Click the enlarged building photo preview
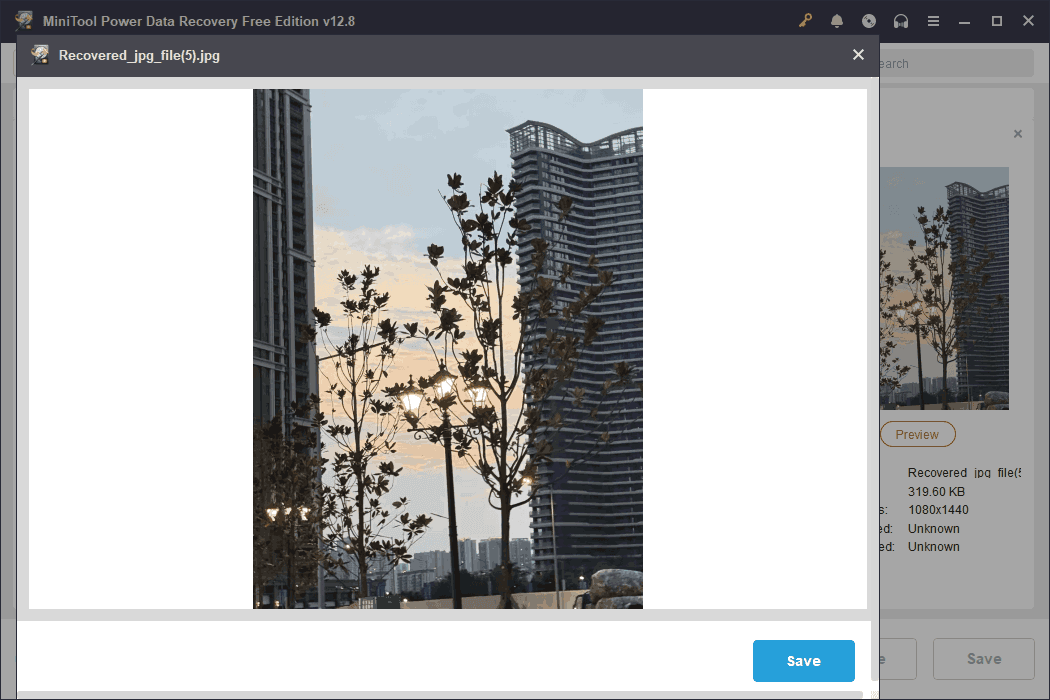The width and height of the screenshot is (1050, 700). pos(448,348)
